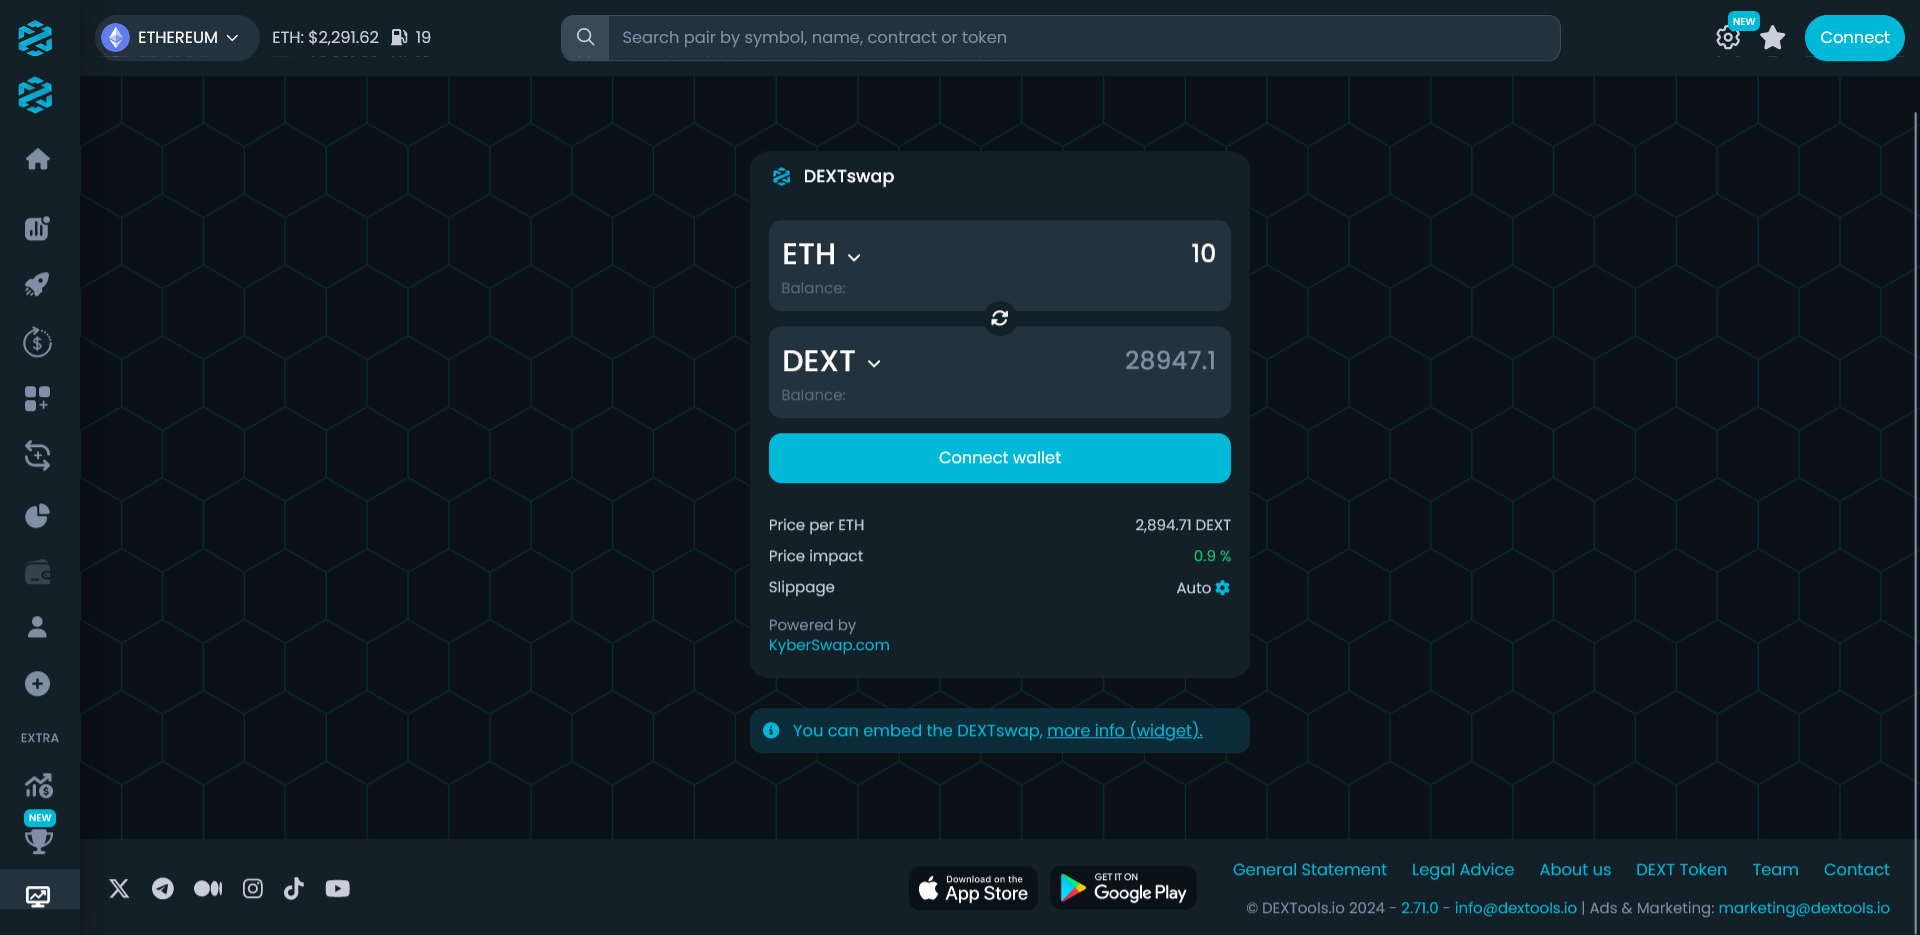Open DEXT Token footer link
Image resolution: width=1920 pixels, height=935 pixels.
coord(1681,870)
